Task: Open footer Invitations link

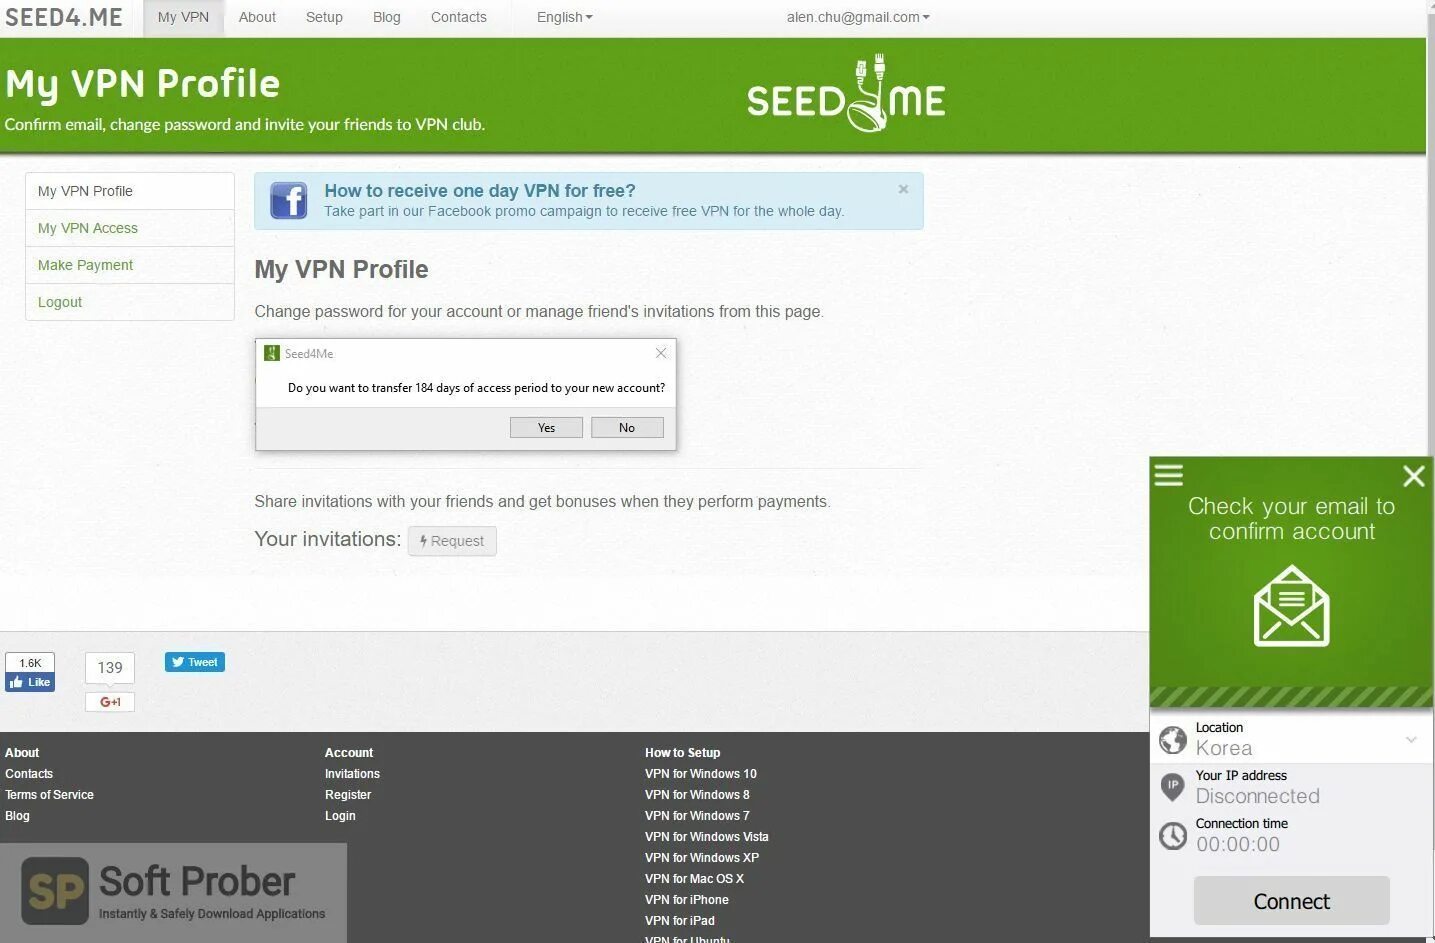Action: pyautogui.click(x=352, y=774)
